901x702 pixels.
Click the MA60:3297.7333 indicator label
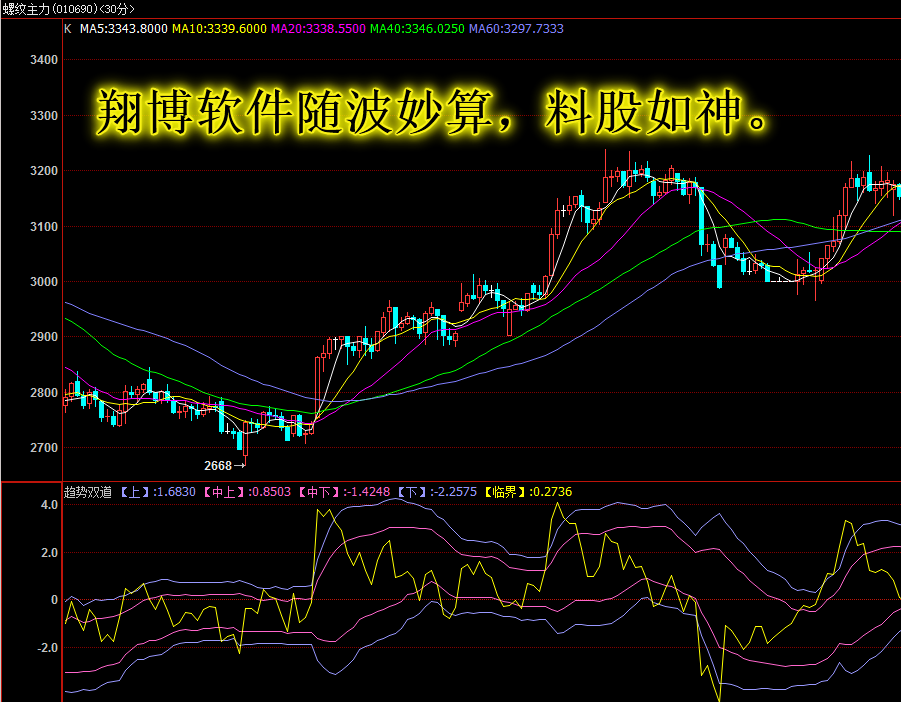516,29
